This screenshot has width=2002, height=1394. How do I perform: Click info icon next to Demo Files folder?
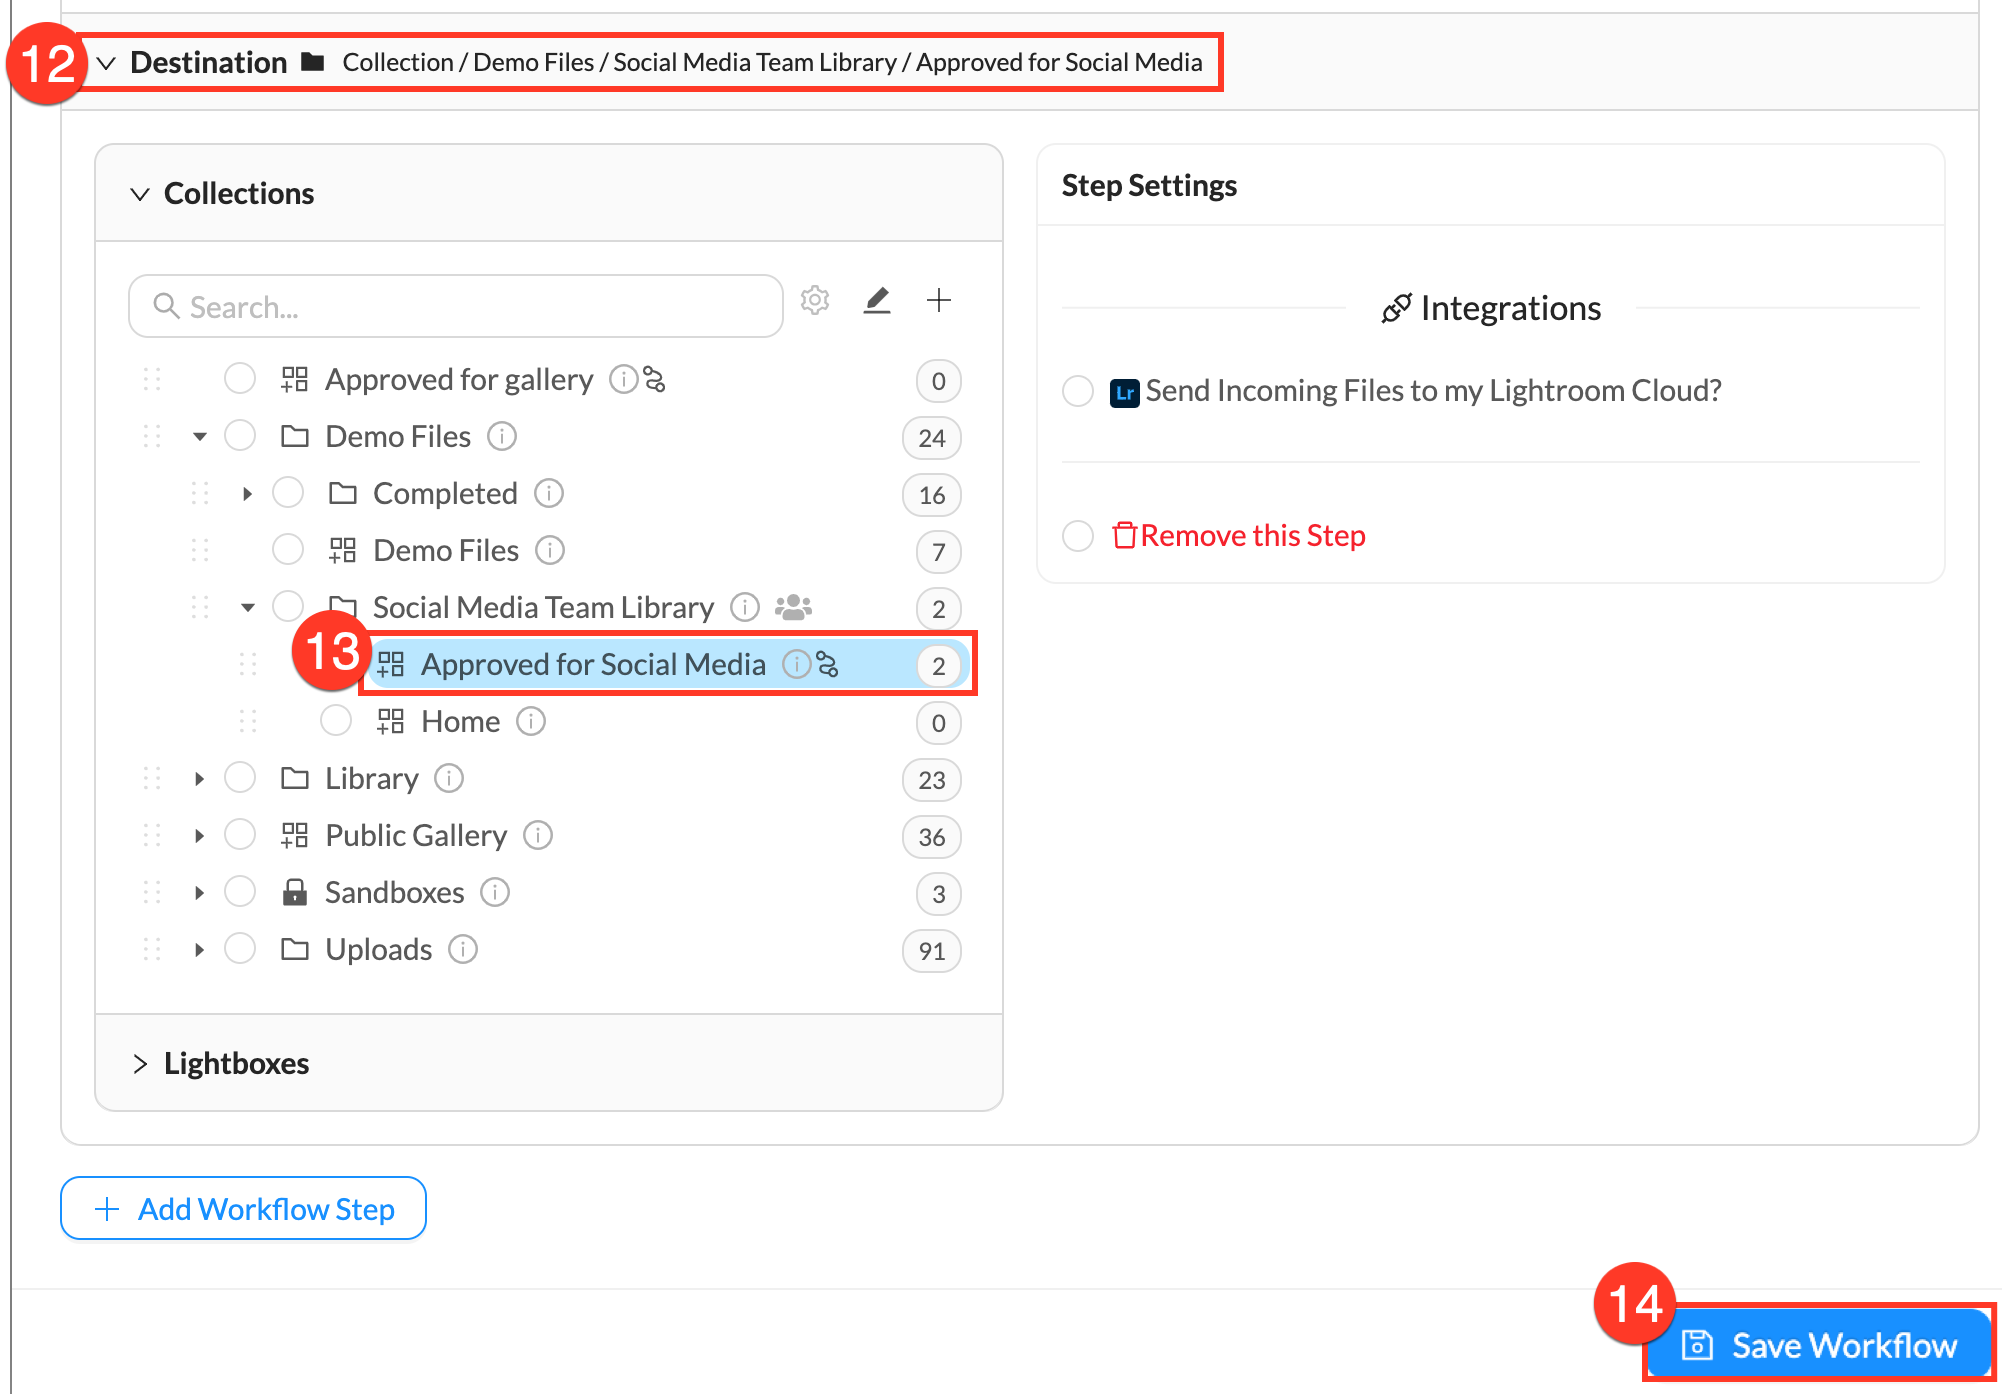pyautogui.click(x=501, y=436)
